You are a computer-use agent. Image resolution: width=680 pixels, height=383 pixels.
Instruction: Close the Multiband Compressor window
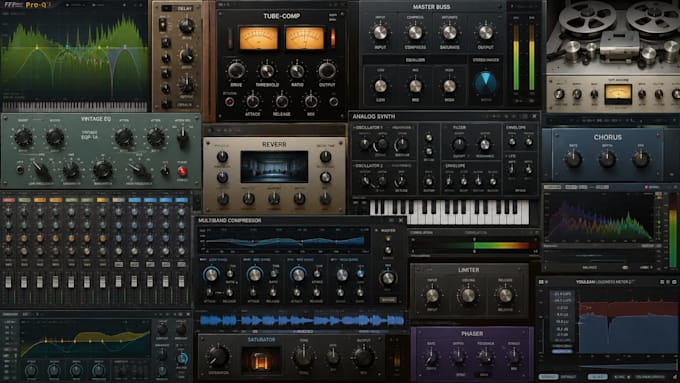click(401, 220)
